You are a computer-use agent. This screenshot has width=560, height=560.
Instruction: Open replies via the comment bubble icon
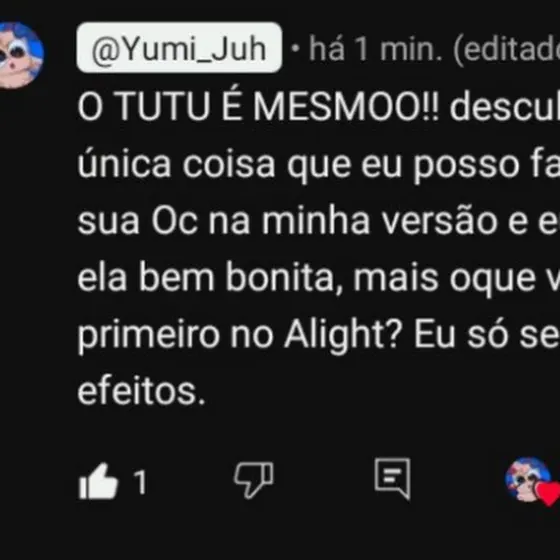[392, 478]
